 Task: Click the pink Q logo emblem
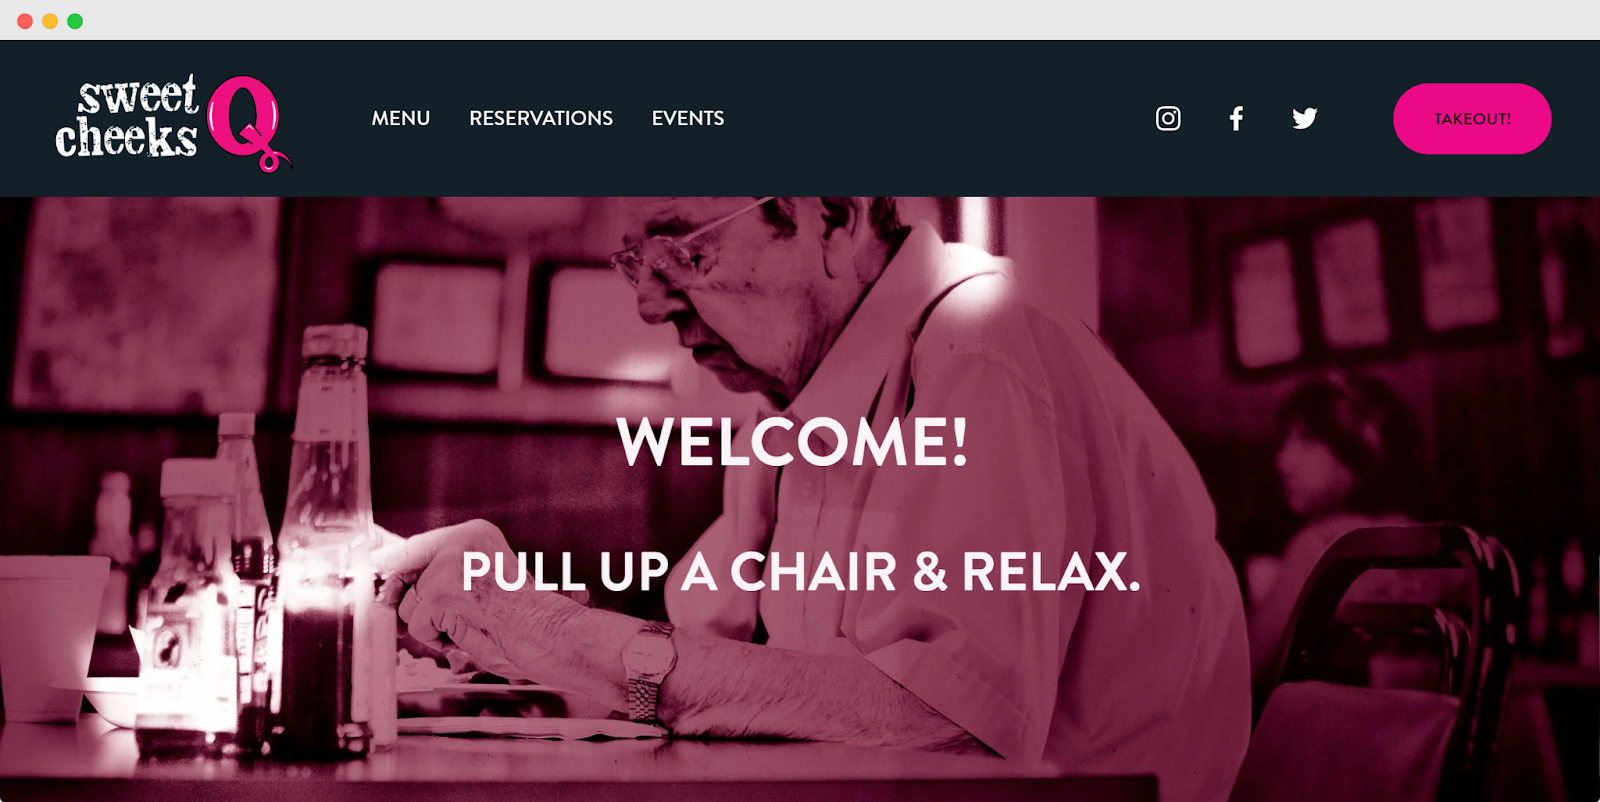click(248, 123)
